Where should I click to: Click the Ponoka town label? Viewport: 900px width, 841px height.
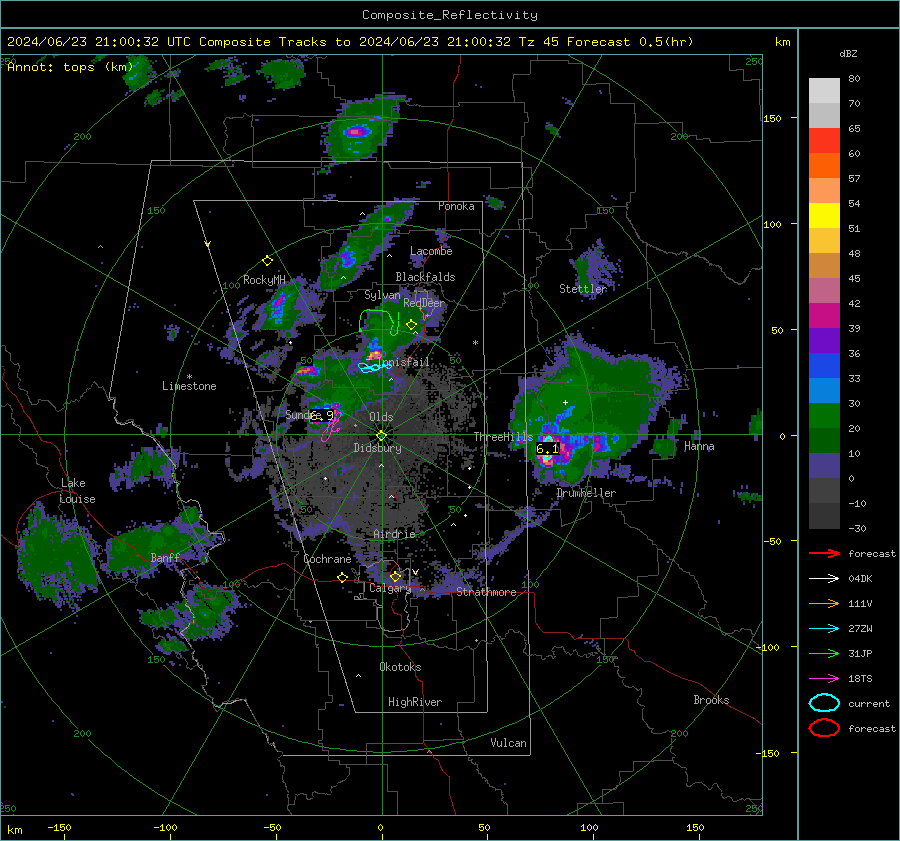pyautogui.click(x=456, y=206)
